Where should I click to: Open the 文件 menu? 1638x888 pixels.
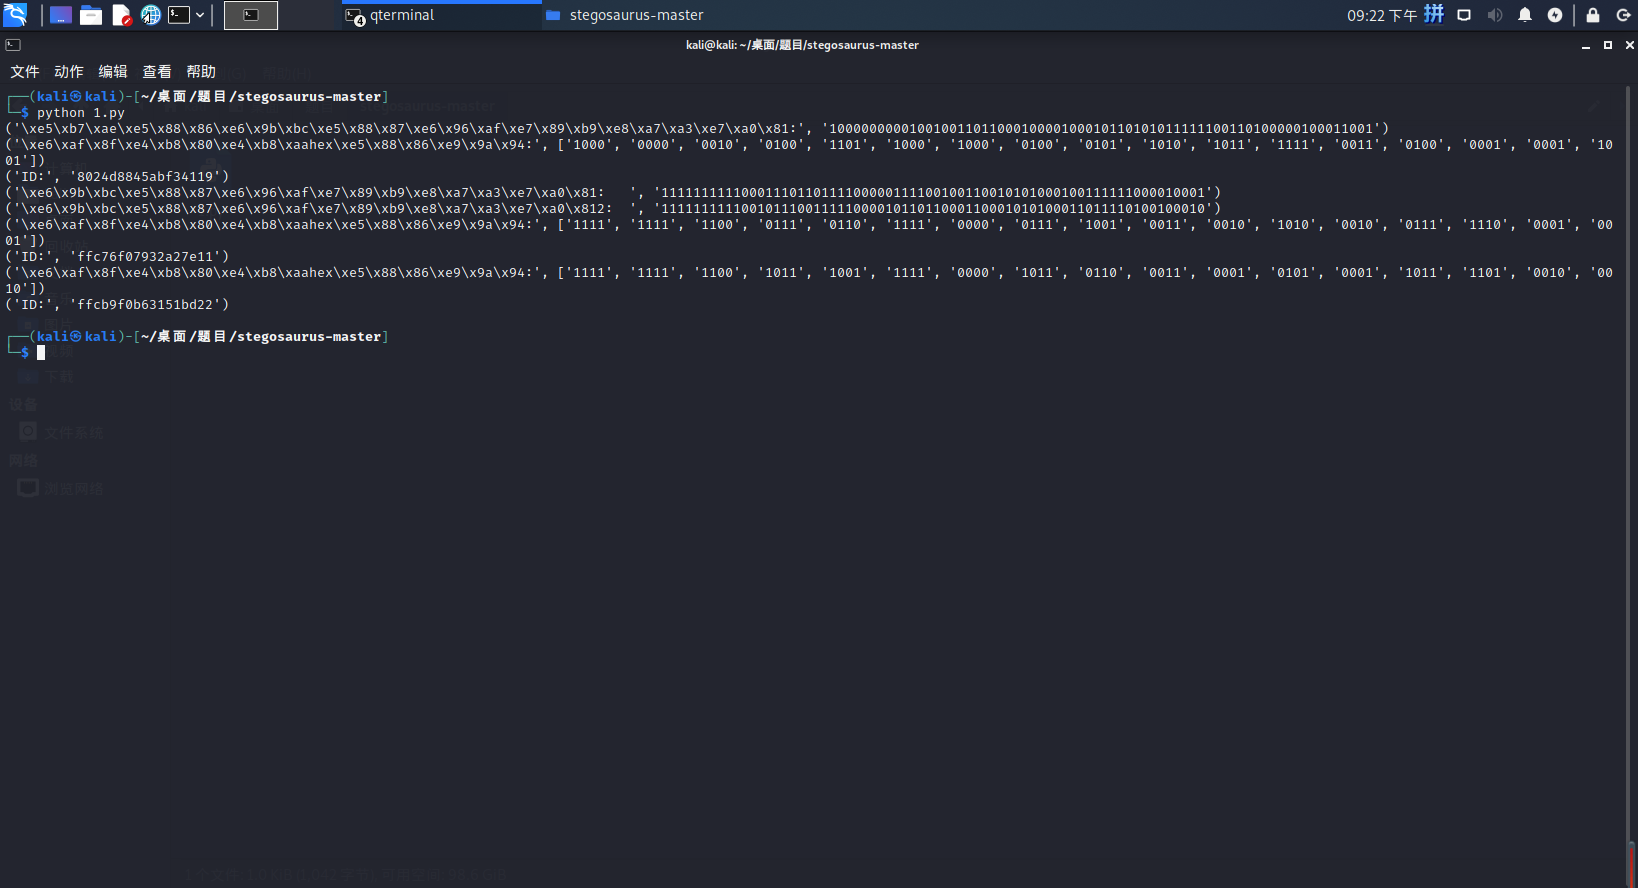tap(25, 71)
